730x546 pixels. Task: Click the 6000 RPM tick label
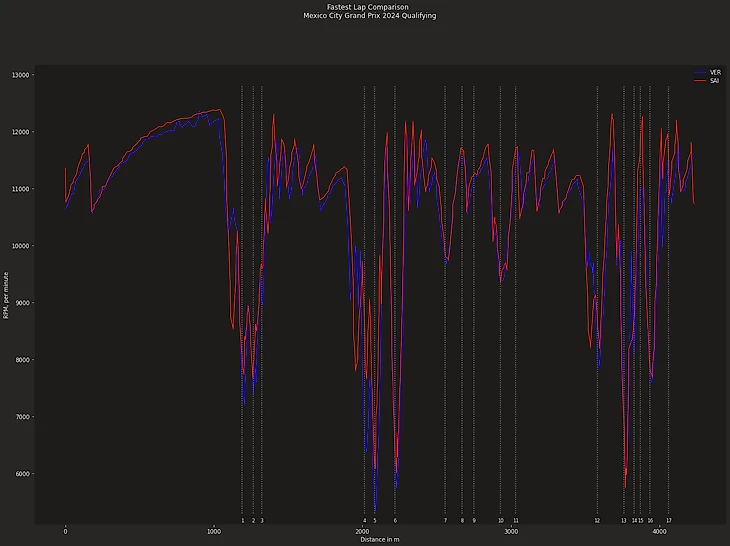[22, 474]
